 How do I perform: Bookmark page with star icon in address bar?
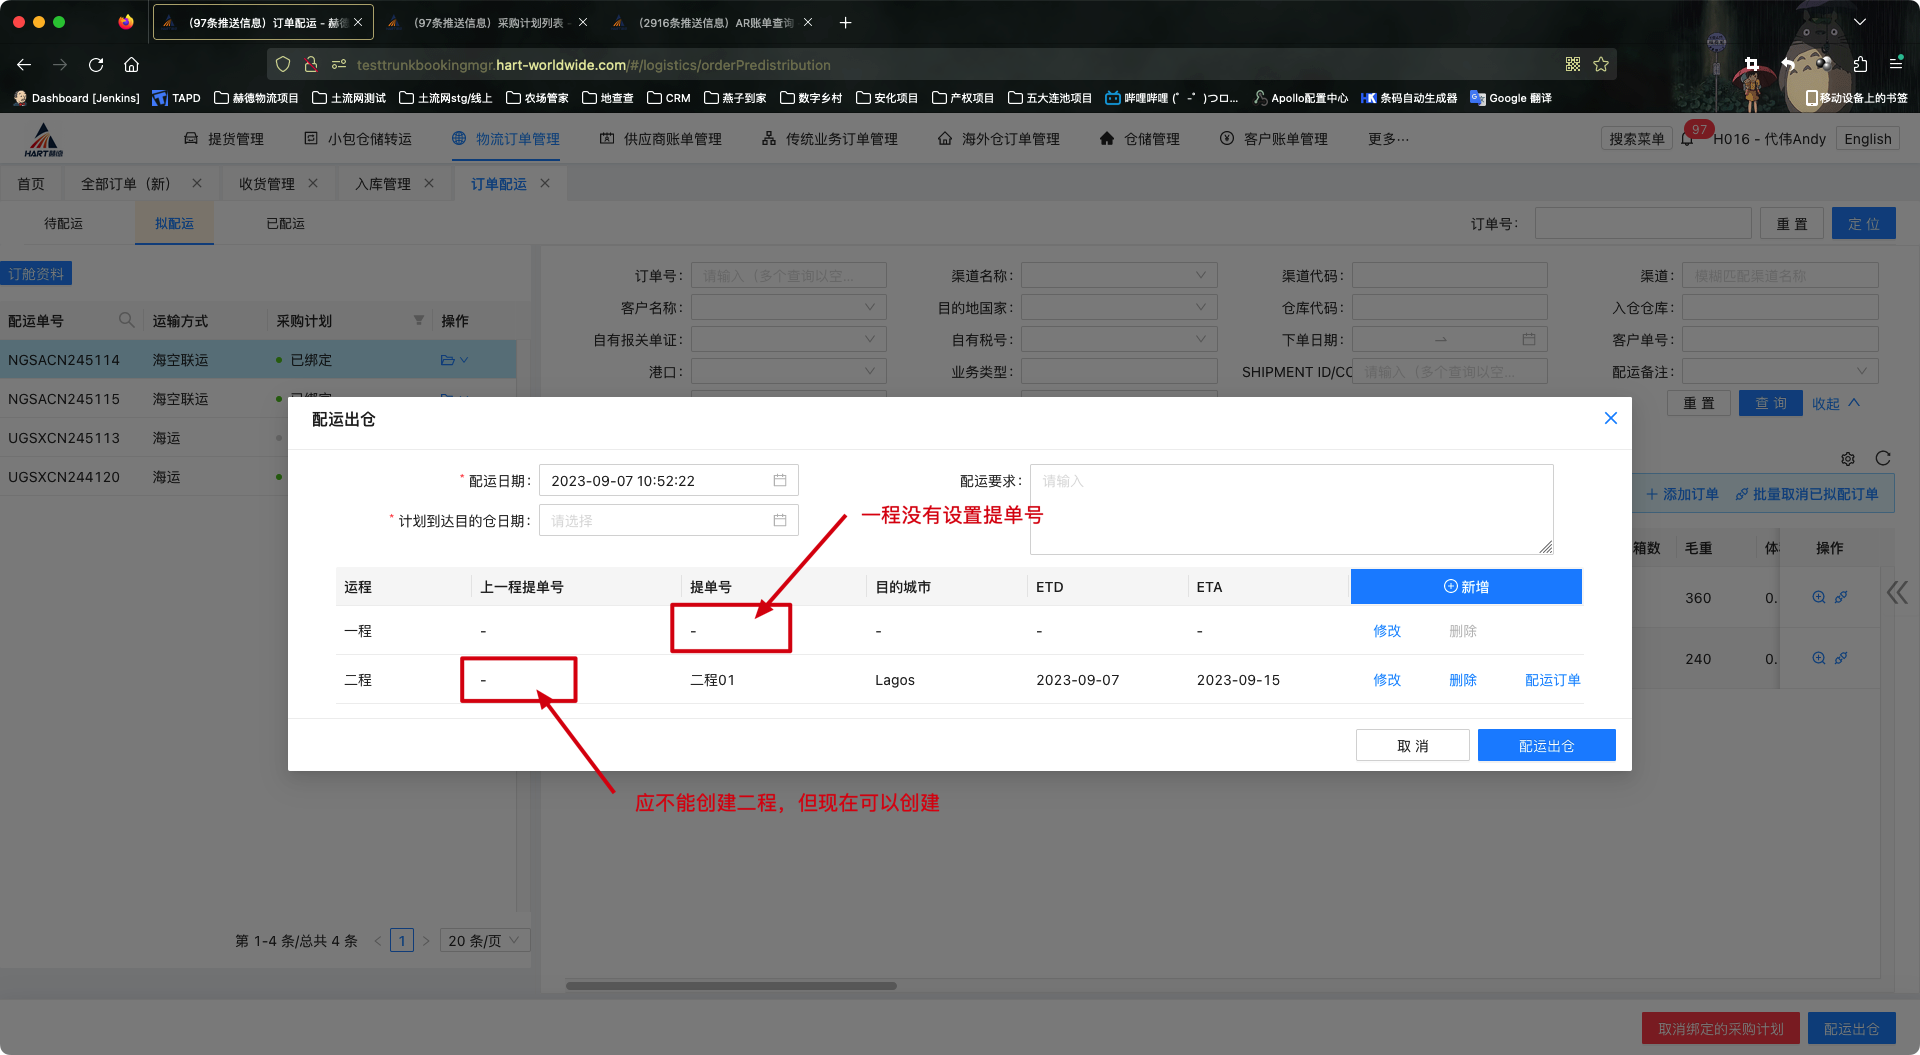1601,65
